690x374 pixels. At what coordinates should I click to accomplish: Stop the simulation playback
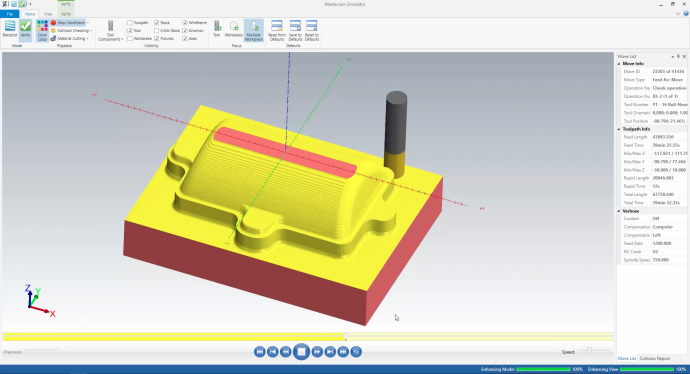[x=301, y=352]
